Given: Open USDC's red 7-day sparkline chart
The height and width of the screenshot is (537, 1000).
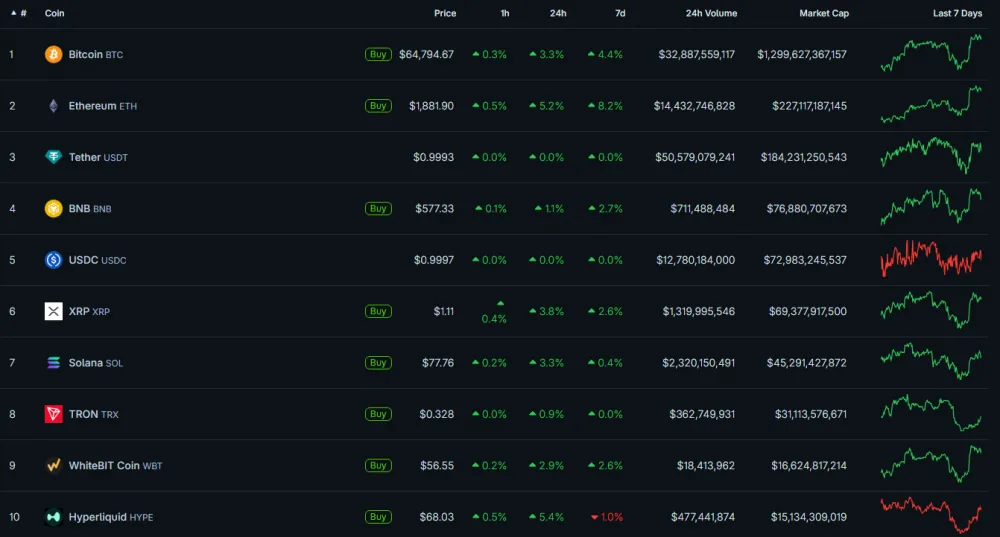Looking at the screenshot, I should [x=931, y=258].
